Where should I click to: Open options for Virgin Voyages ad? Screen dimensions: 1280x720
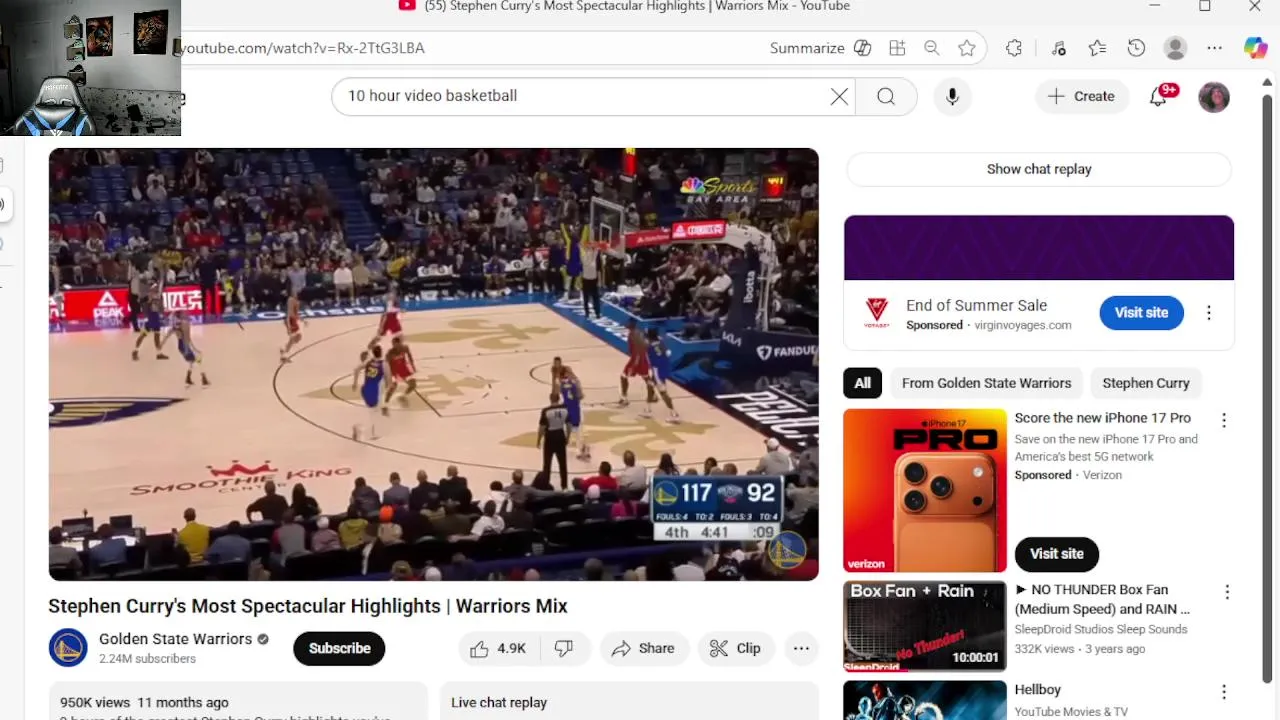coord(1209,313)
